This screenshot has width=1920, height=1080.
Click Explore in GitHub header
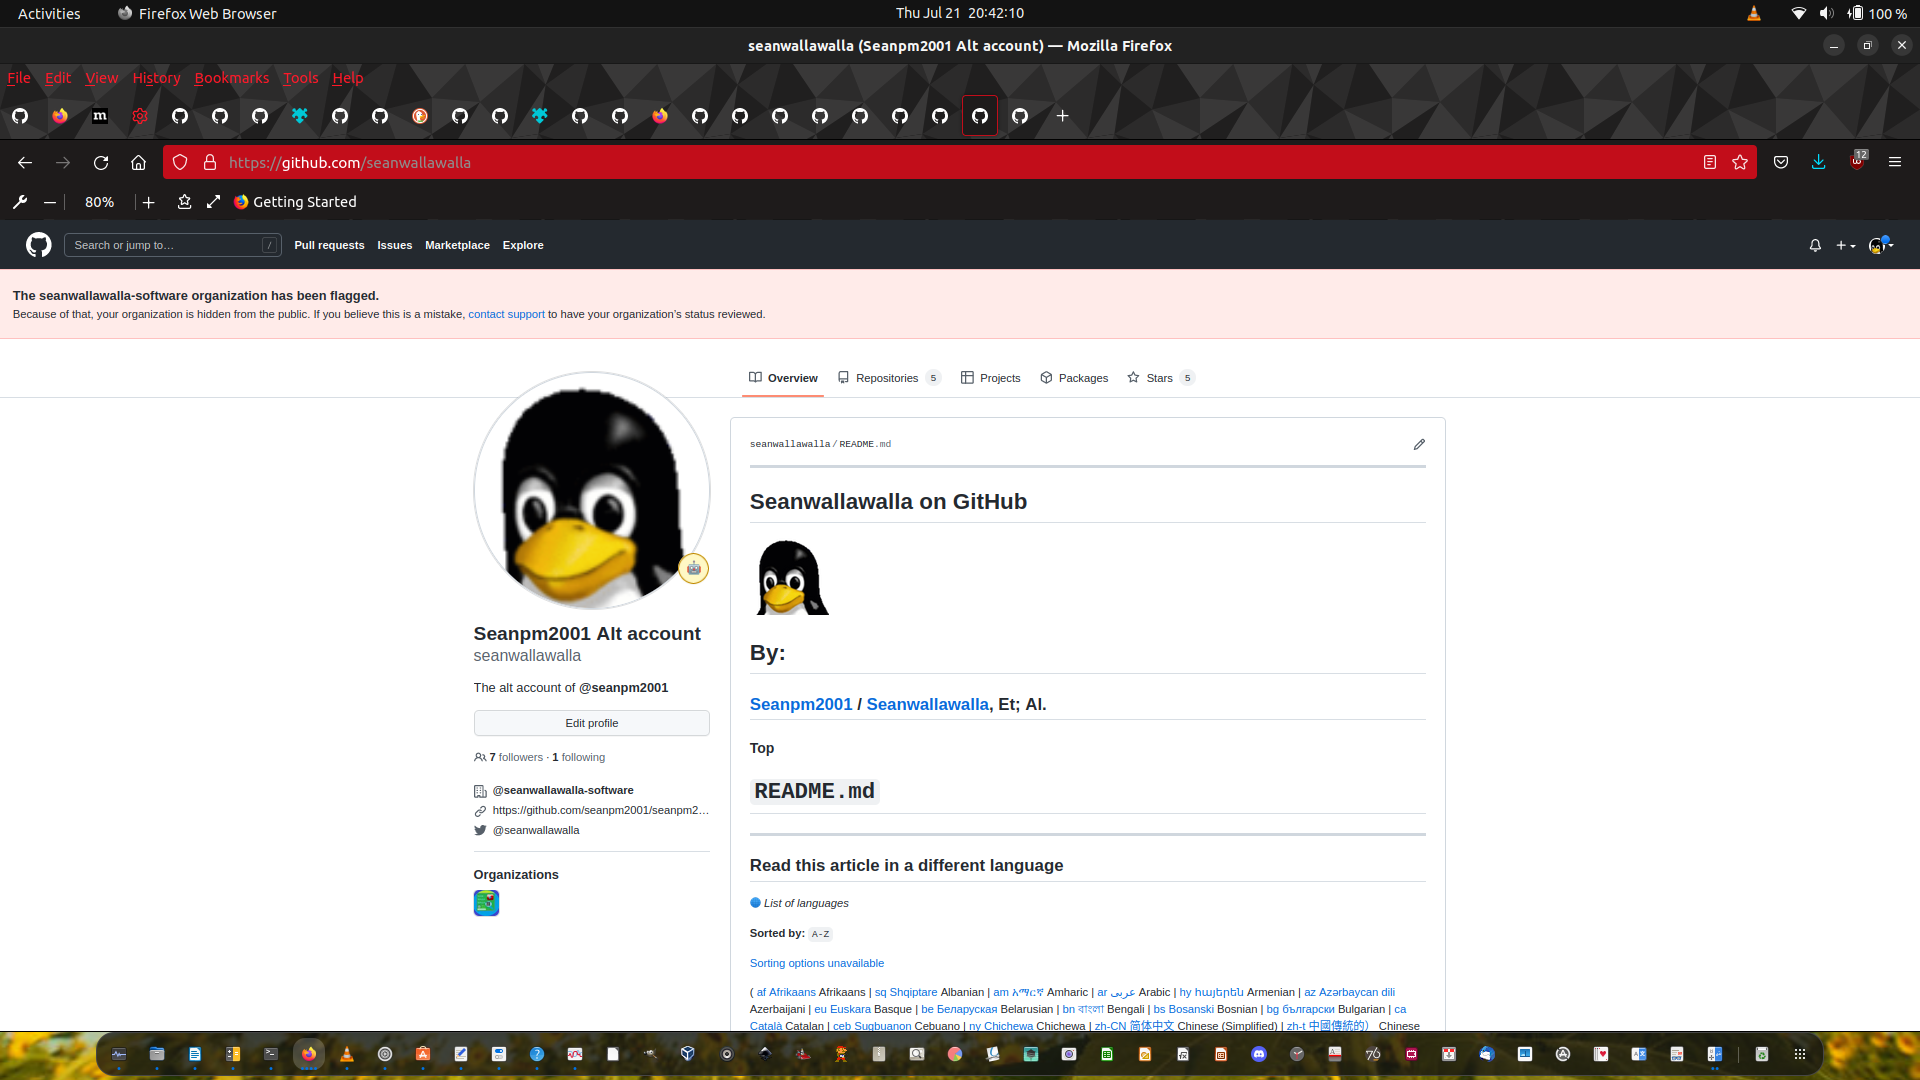523,245
